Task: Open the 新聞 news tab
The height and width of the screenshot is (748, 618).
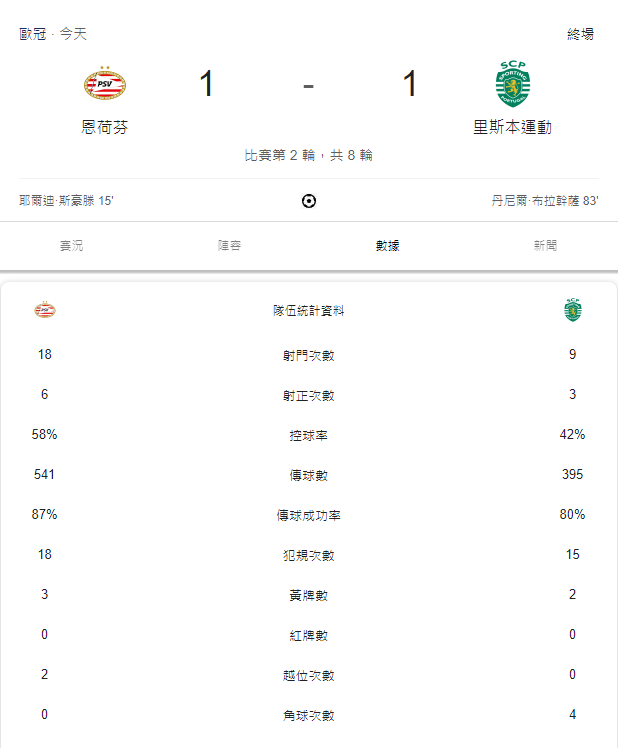Action: point(545,246)
